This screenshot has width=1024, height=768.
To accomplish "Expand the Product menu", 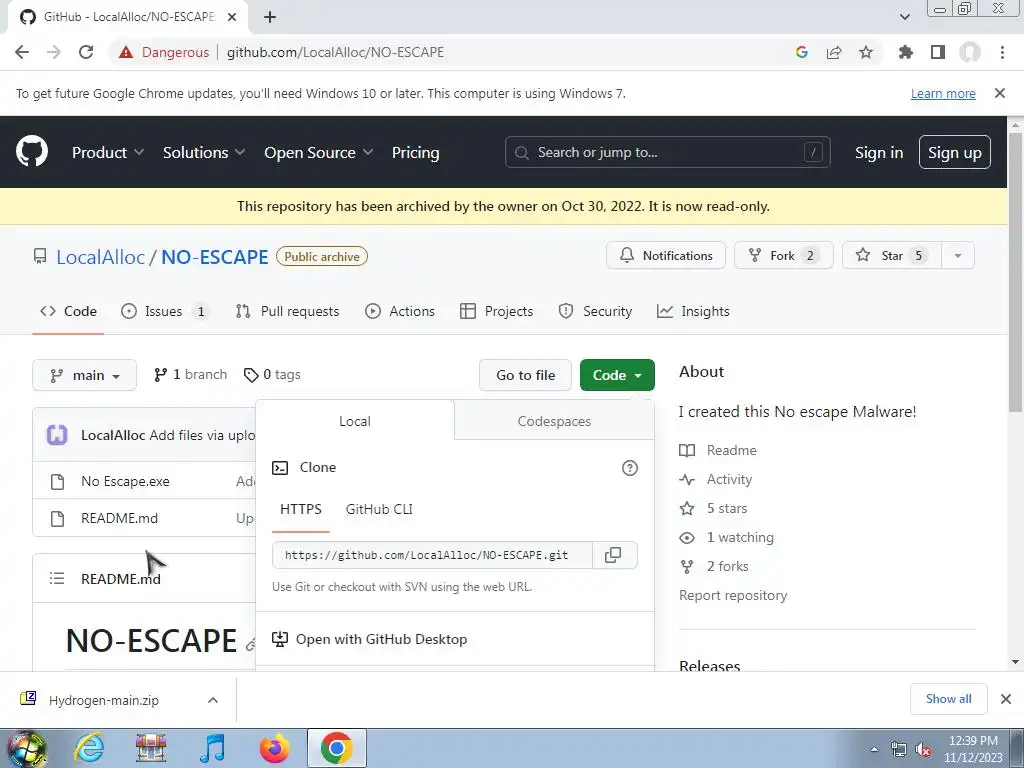I will point(108,152).
